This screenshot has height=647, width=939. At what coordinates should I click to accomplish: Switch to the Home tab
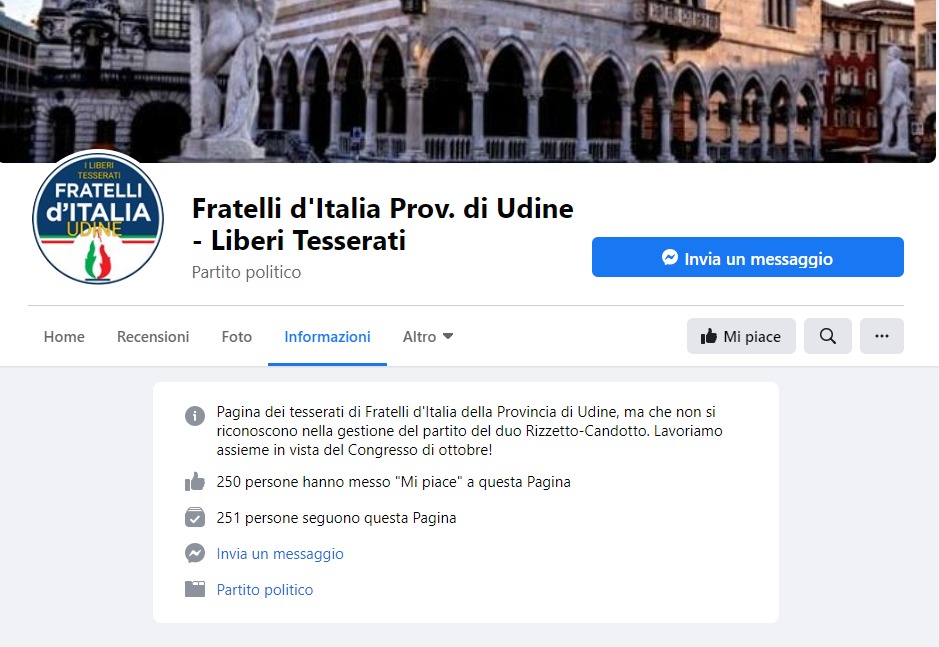(64, 337)
